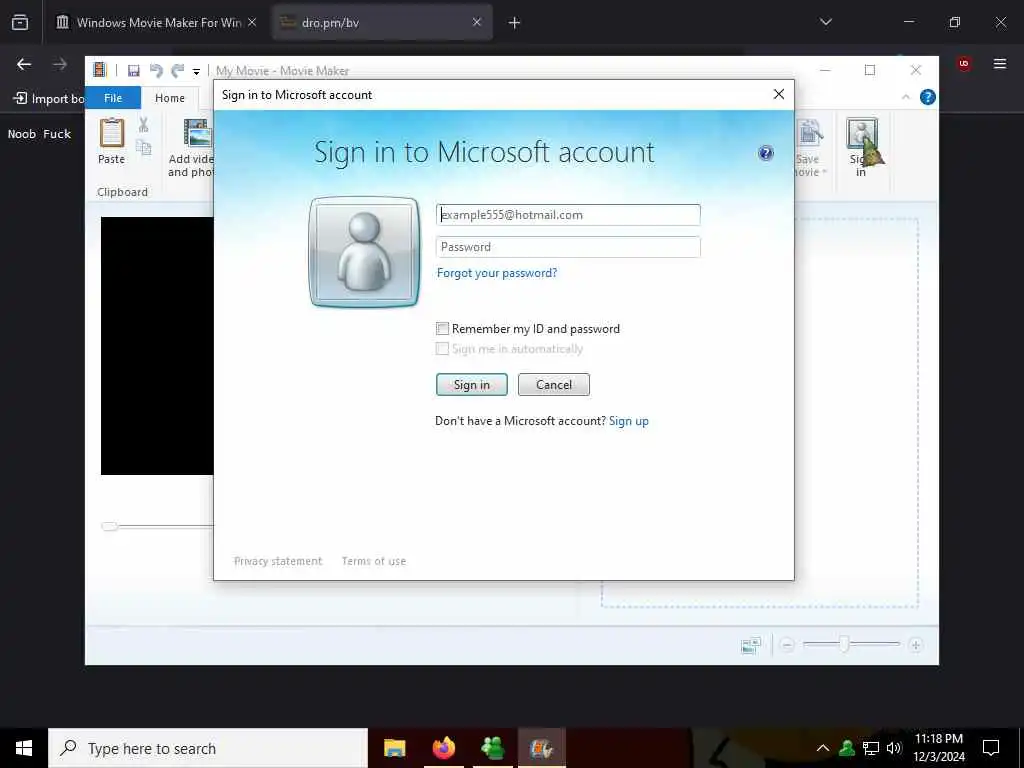
Task: Click the green Messenger people taskbar icon
Action: (492, 748)
